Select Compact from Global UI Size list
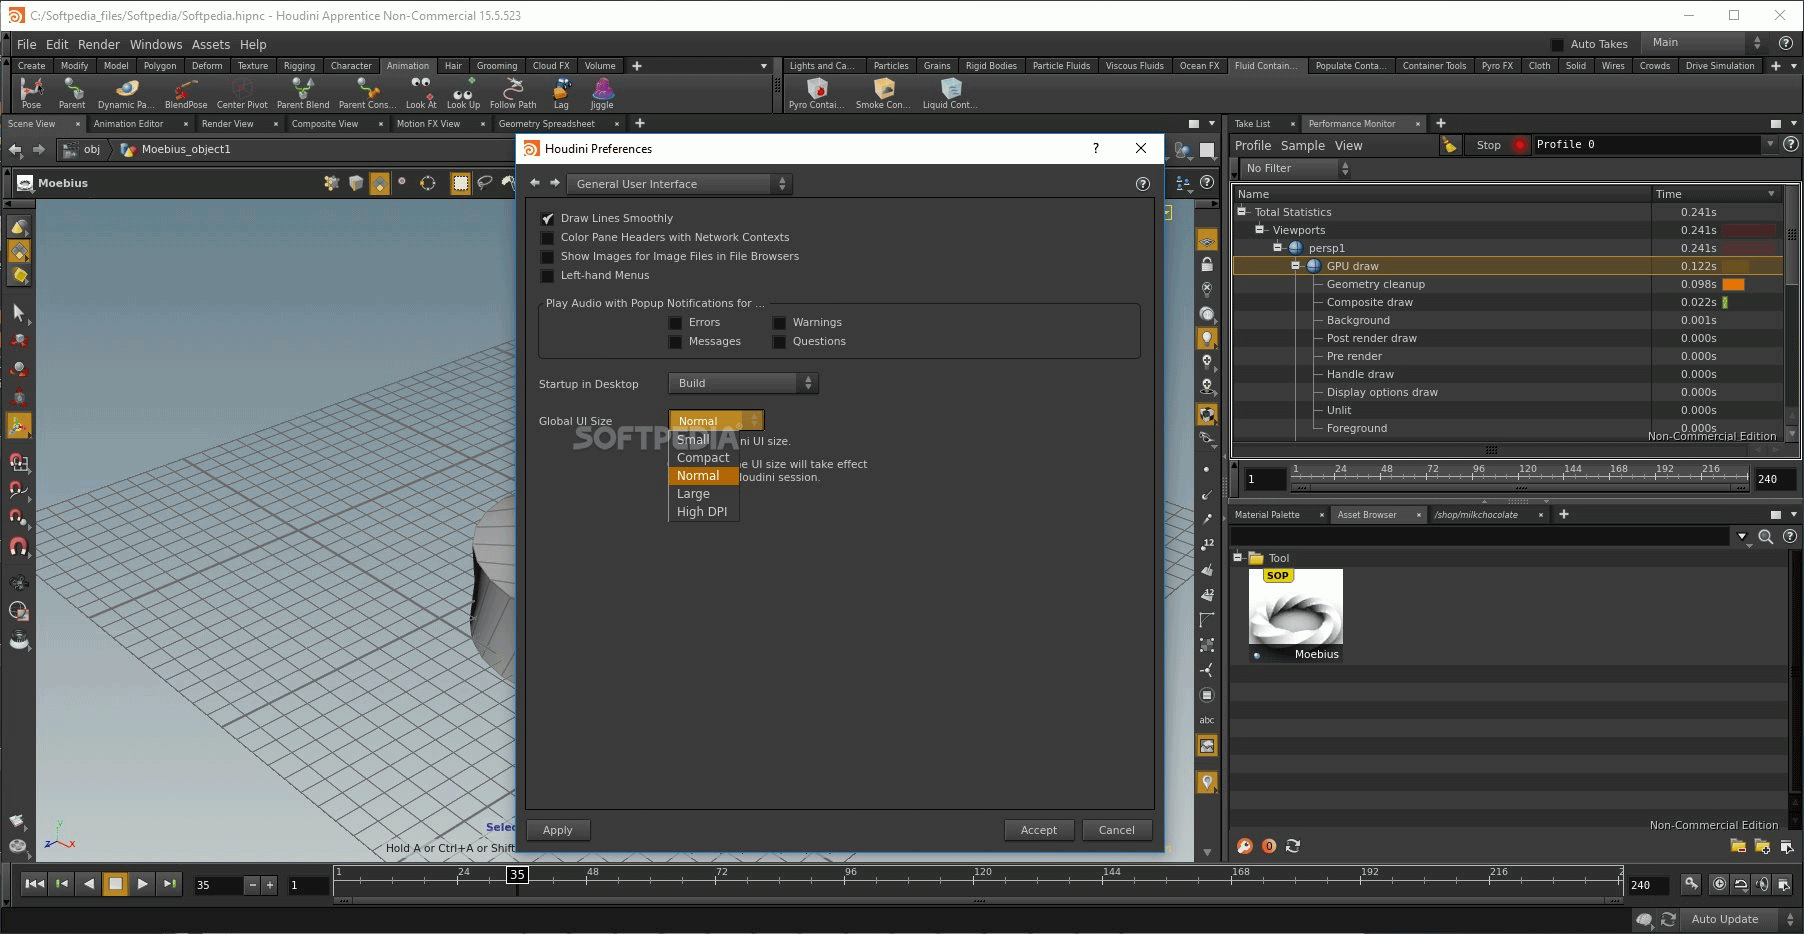The image size is (1804, 934). point(703,458)
